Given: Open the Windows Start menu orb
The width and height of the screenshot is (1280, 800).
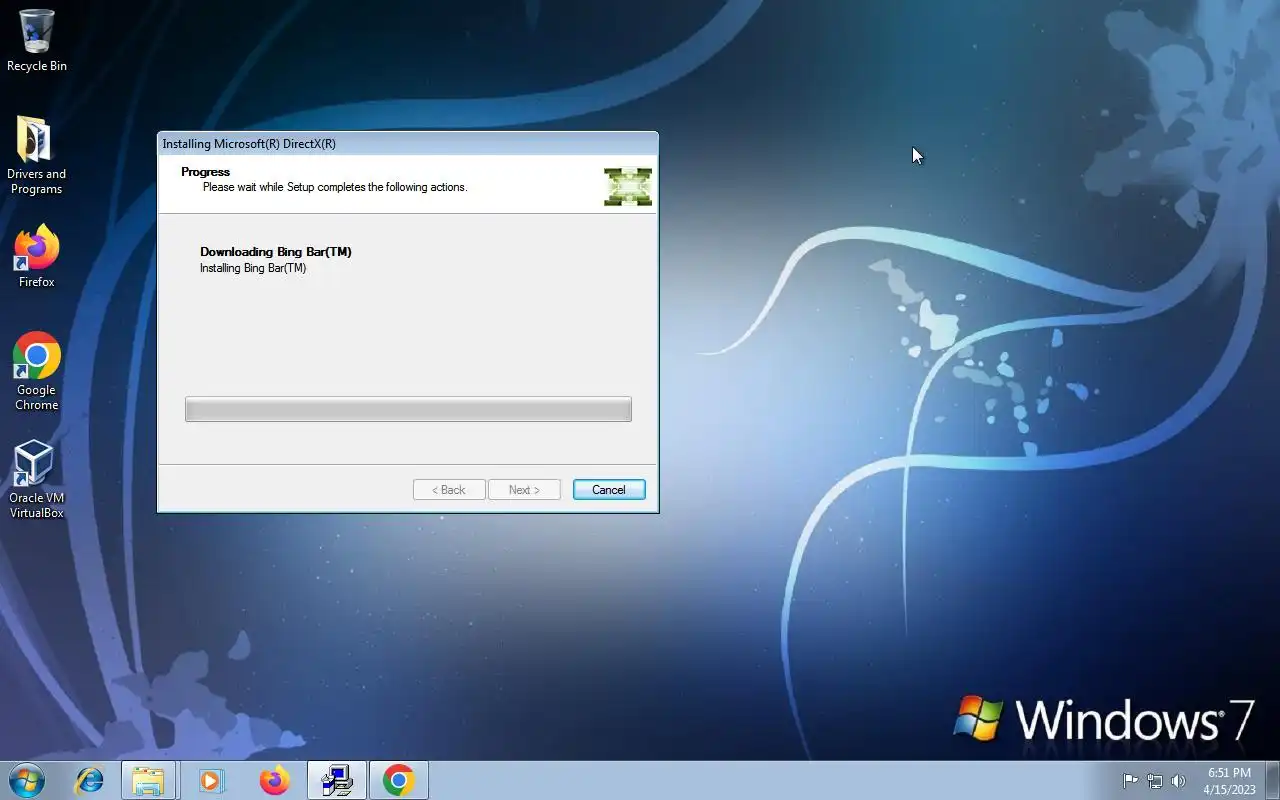Looking at the screenshot, I should pyautogui.click(x=26, y=780).
